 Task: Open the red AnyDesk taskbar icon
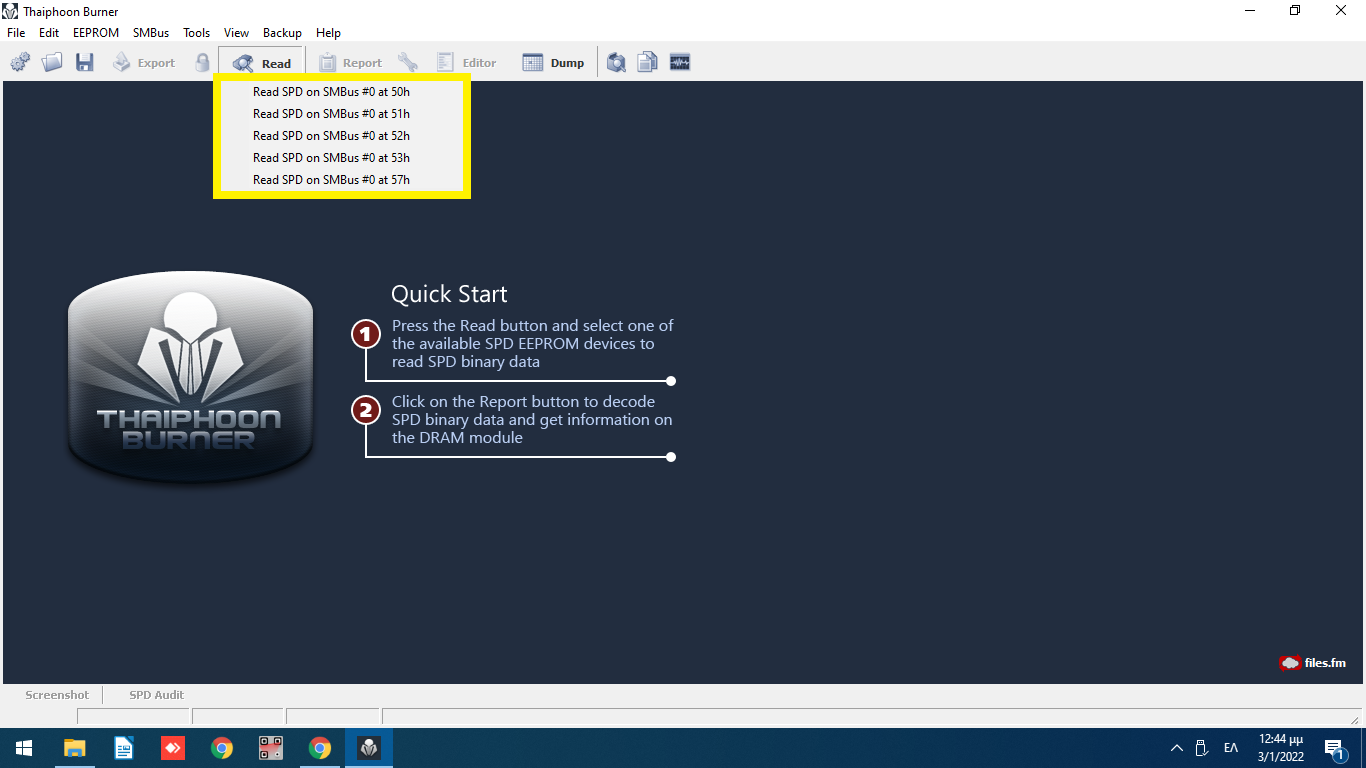[x=173, y=748]
